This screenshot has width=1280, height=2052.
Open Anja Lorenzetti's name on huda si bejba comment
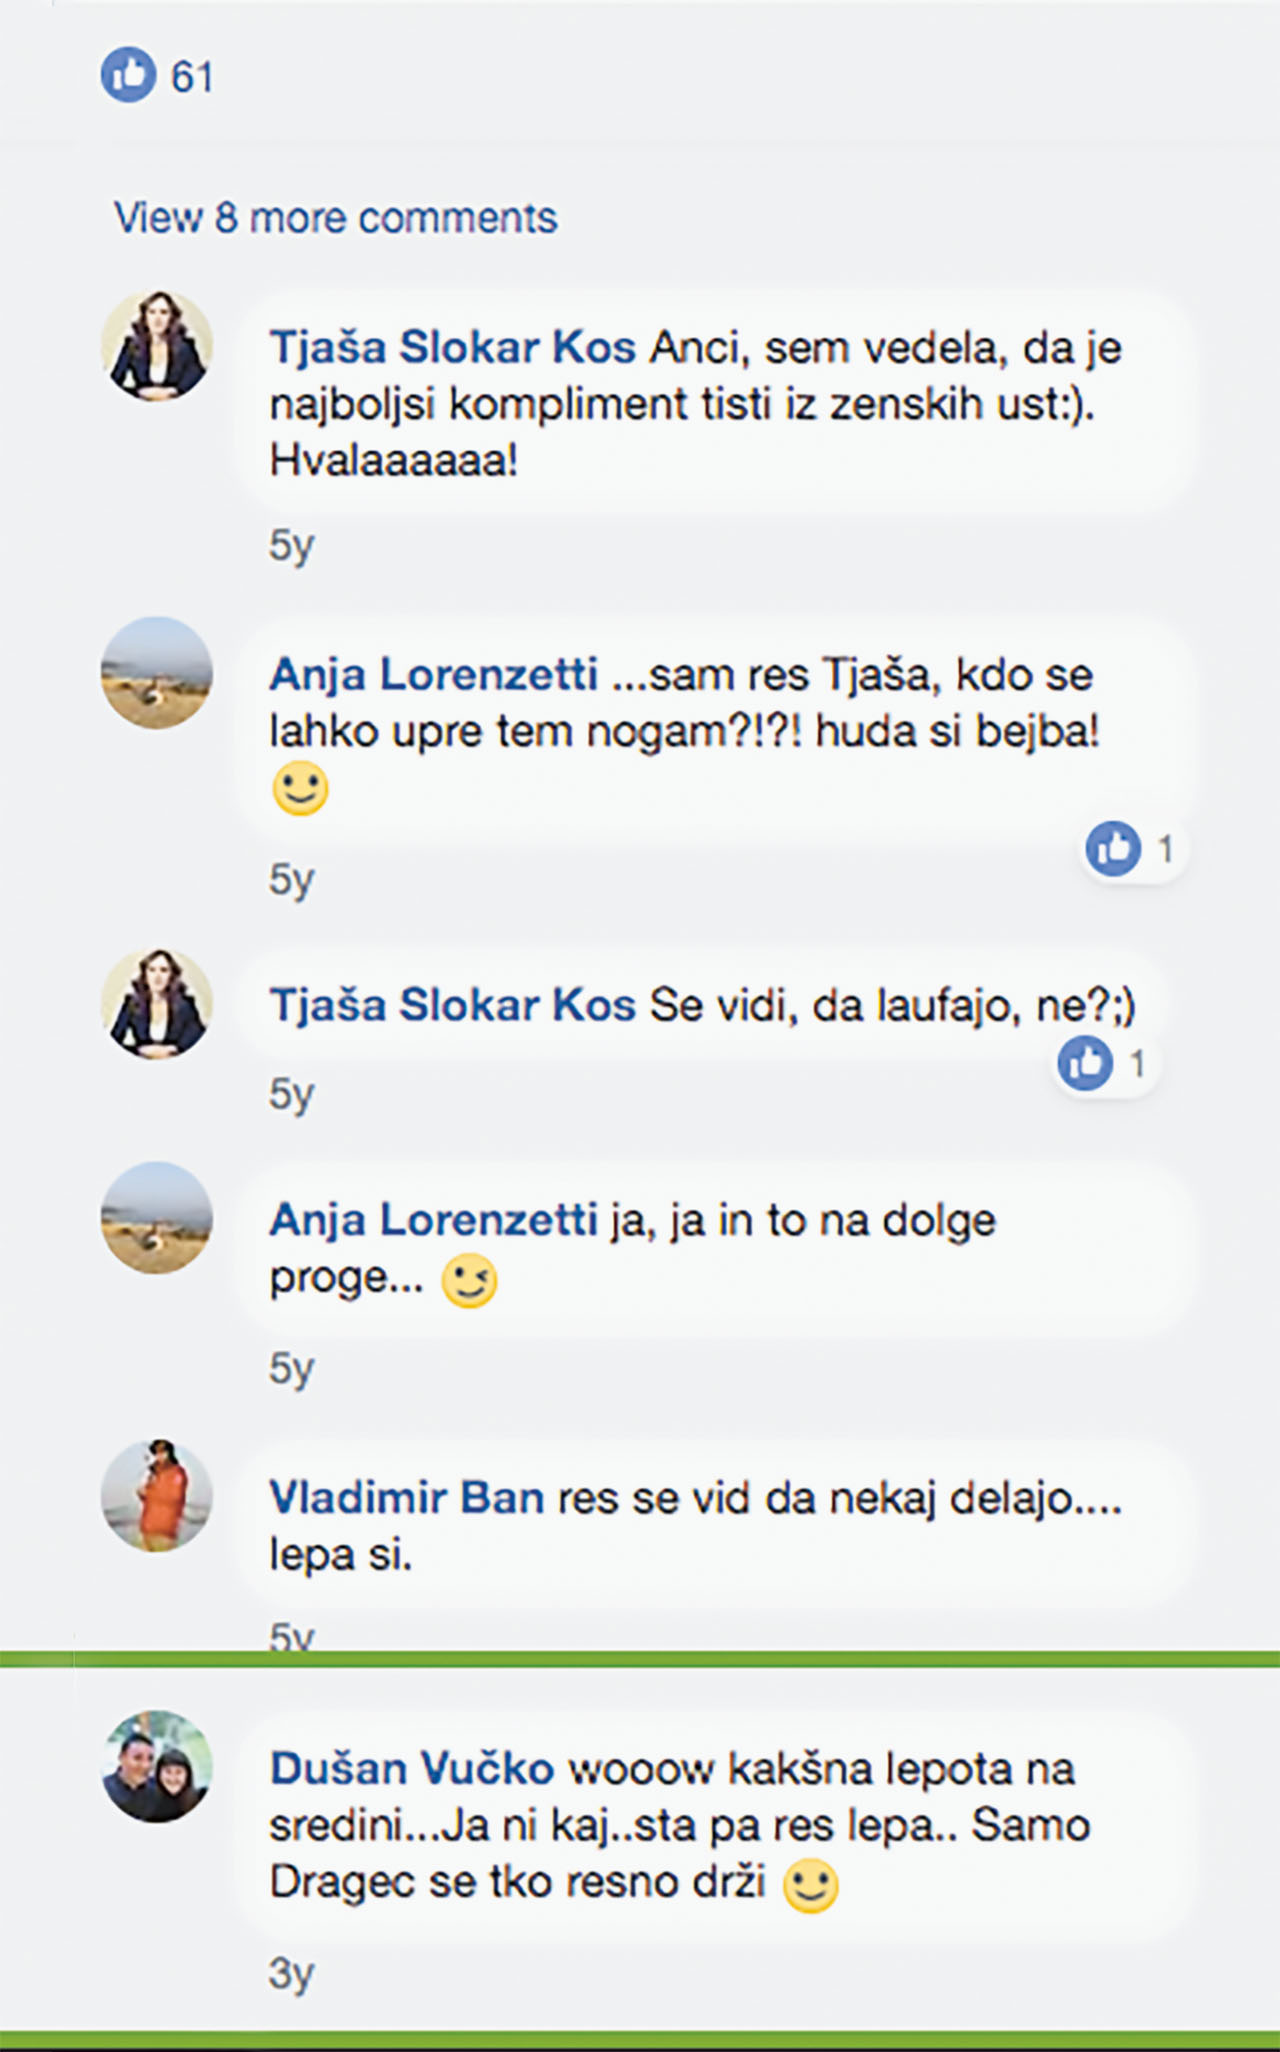click(x=433, y=675)
